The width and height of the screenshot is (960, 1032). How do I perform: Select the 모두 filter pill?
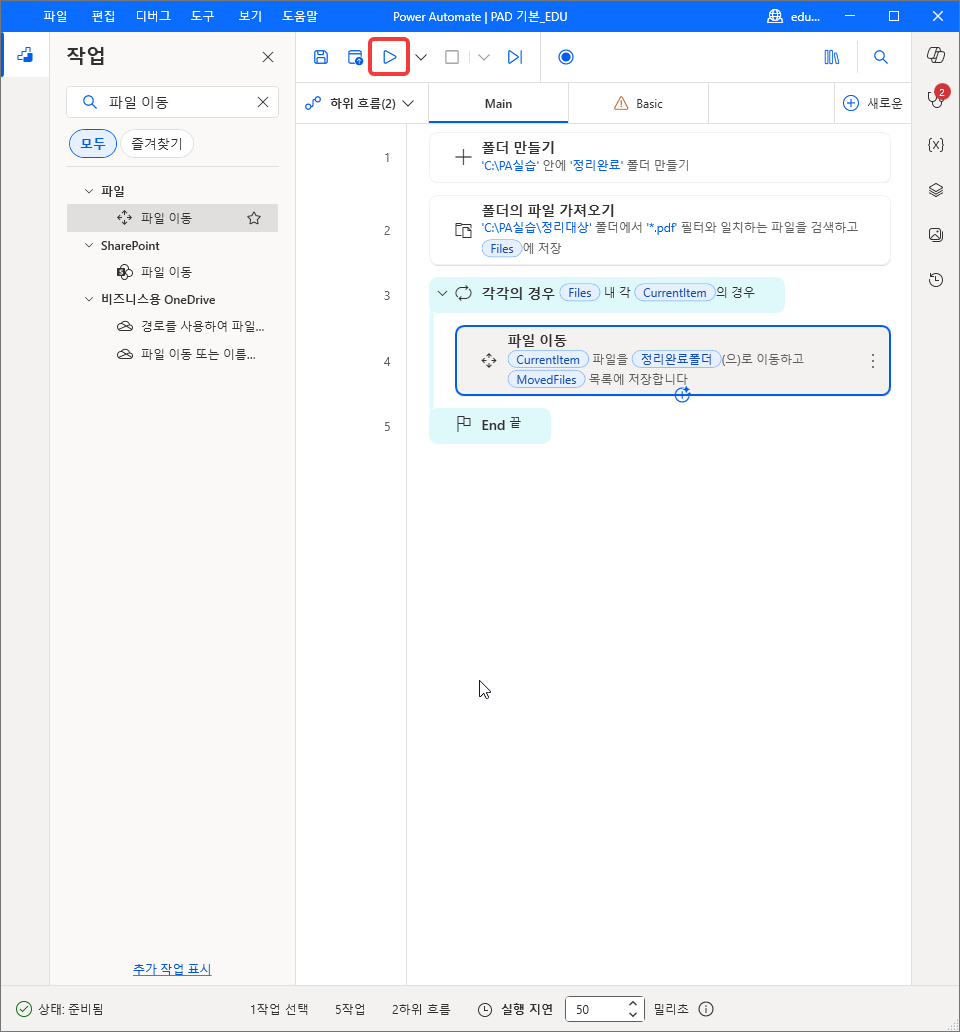pyautogui.click(x=93, y=143)
